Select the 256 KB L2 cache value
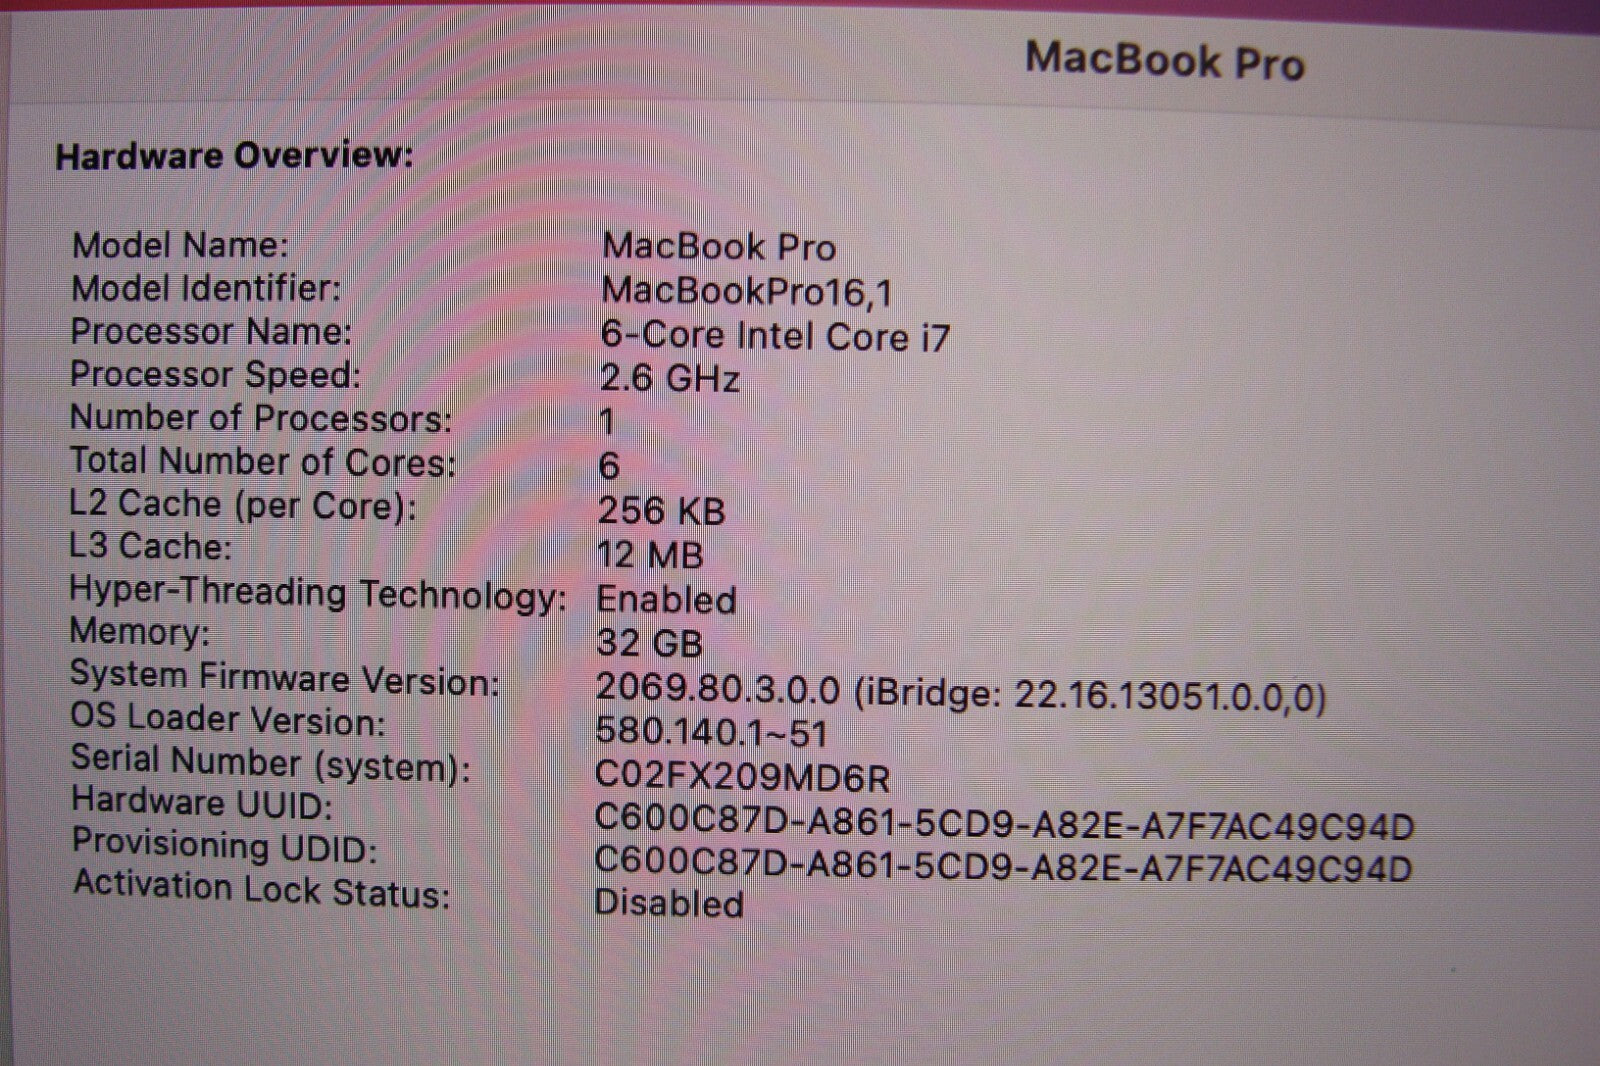1600x1066 pixels. pos(661,510)
